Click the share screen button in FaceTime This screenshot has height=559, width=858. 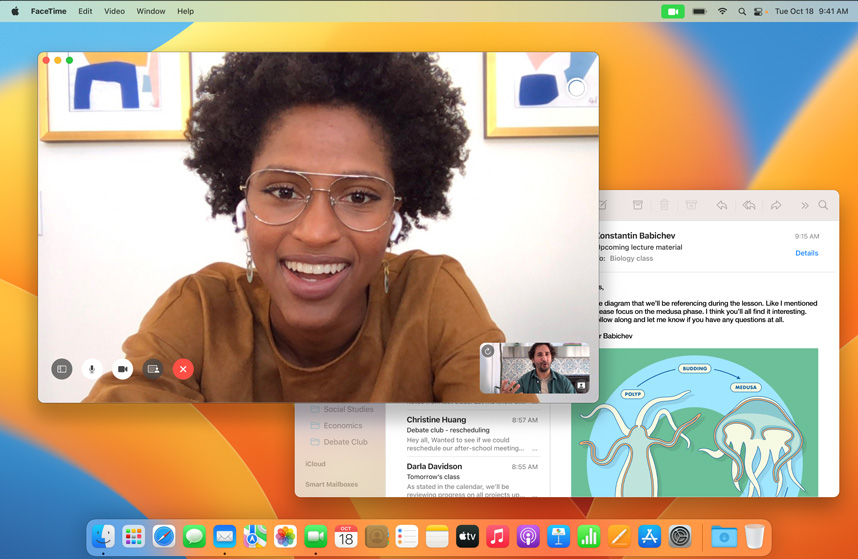tap(153, 369)
